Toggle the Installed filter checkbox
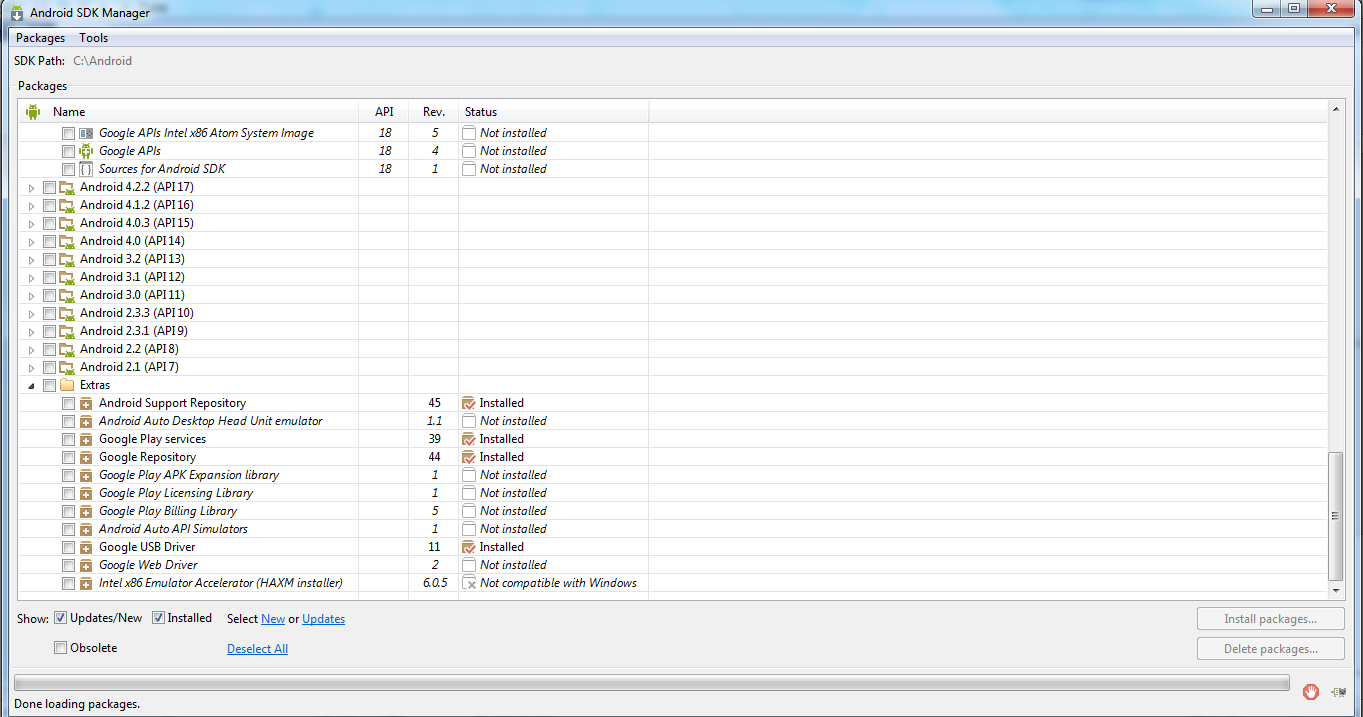The image size is (1363, 717). tap(158, 618)
